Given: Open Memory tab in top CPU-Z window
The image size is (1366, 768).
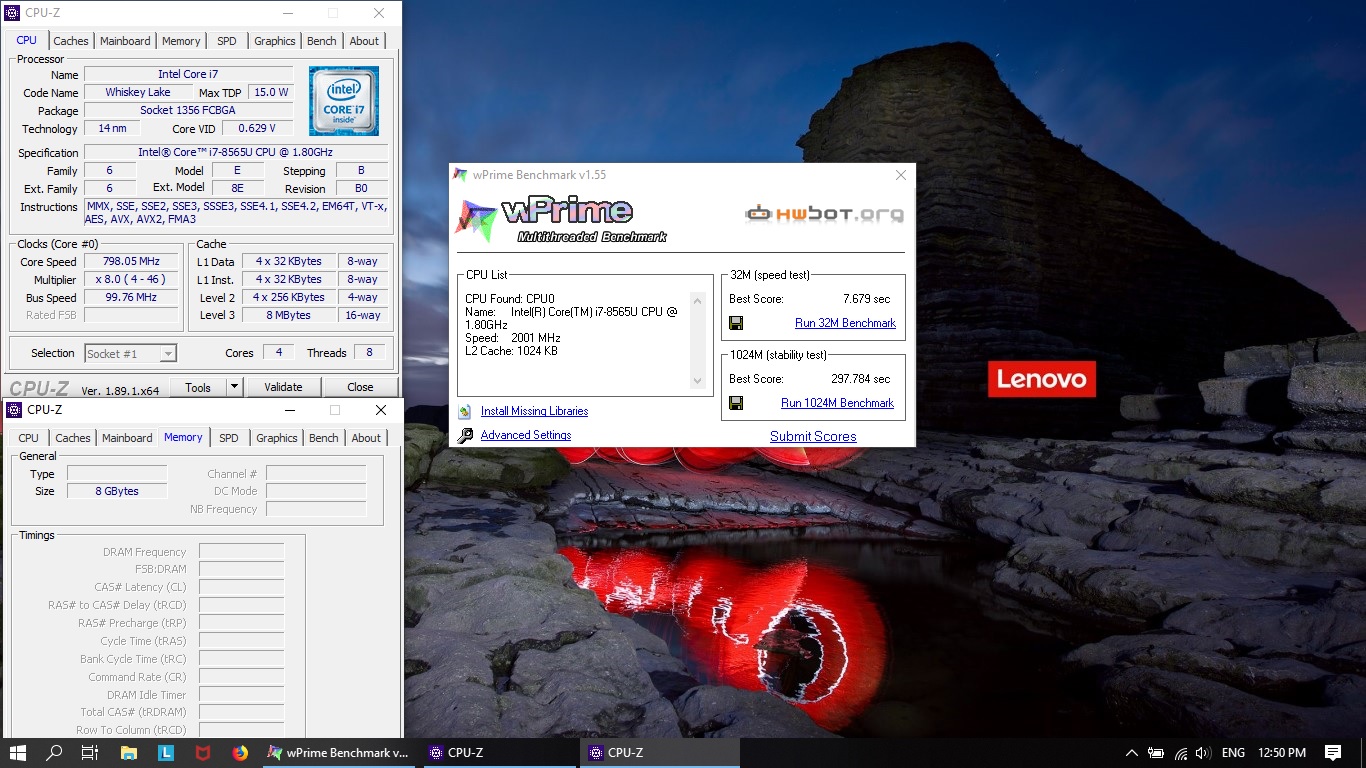Looking at the screenshot, I should [181, 41].
